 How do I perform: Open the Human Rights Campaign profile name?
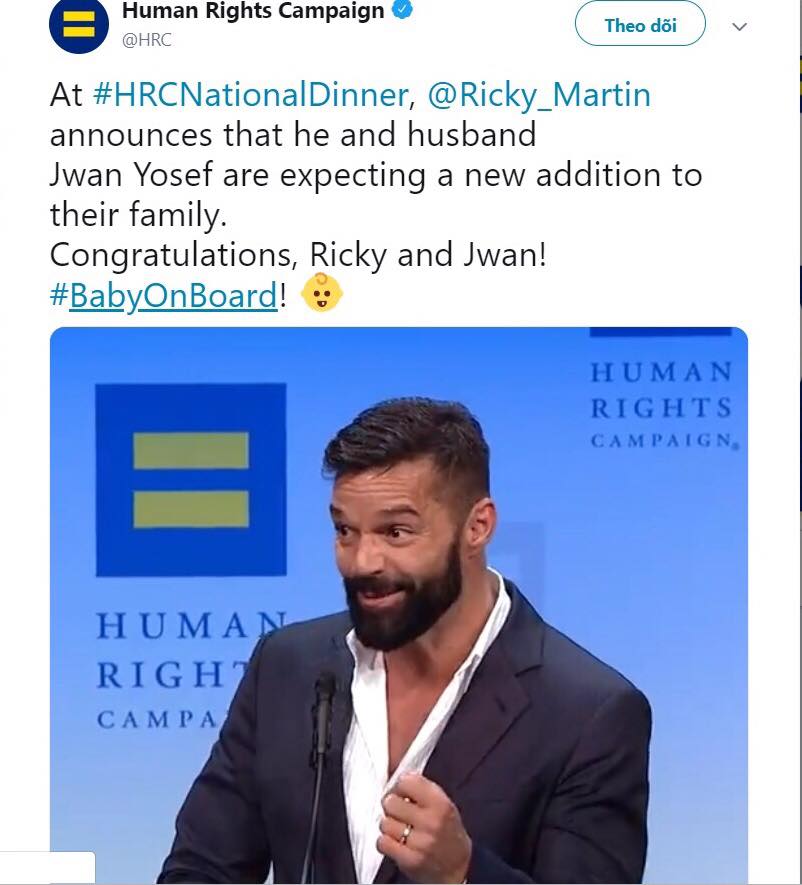[252, 12]
